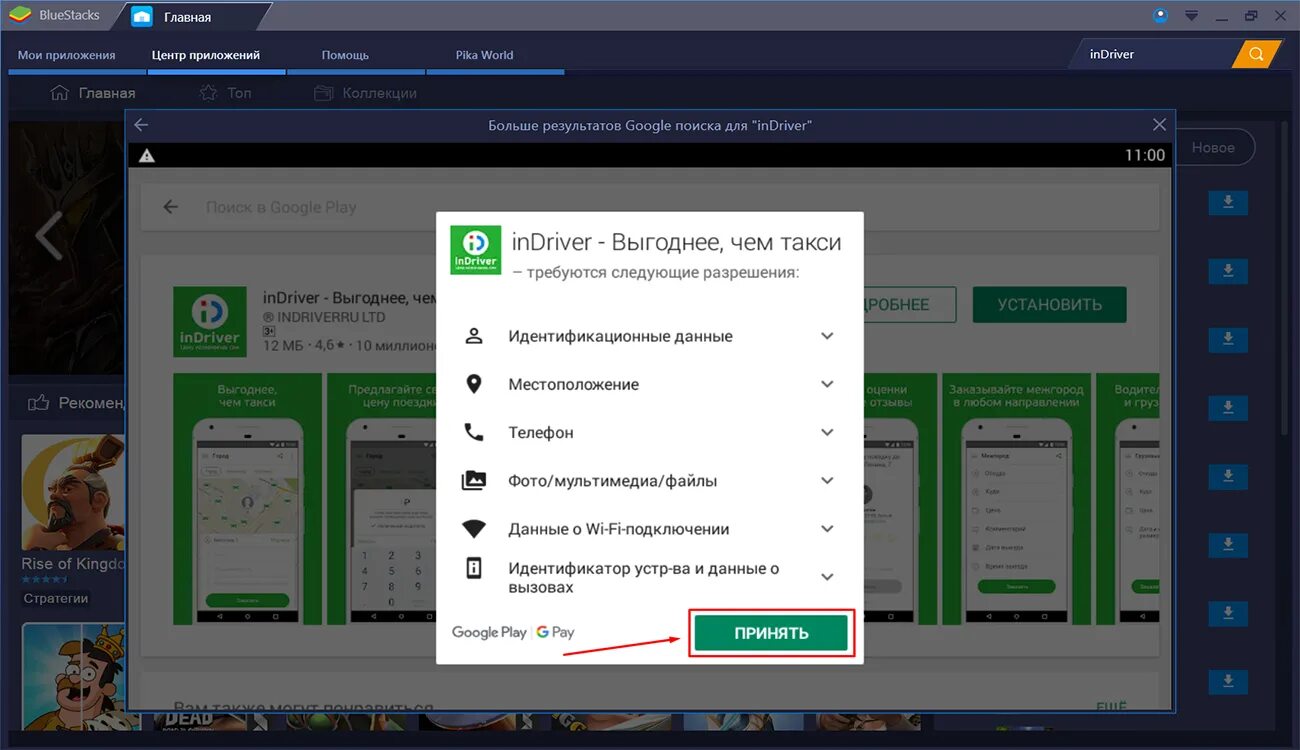Screen dimensions: 1300x750
Task: Click the inDriver app icon on Play page
Action: pos(210,322)
